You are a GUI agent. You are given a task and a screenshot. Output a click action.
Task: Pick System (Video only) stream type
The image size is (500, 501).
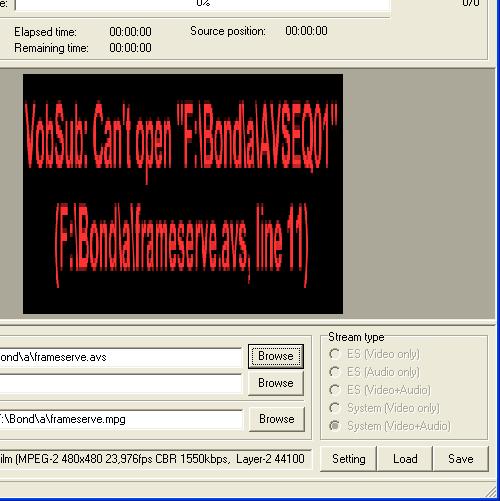point(384,408)
